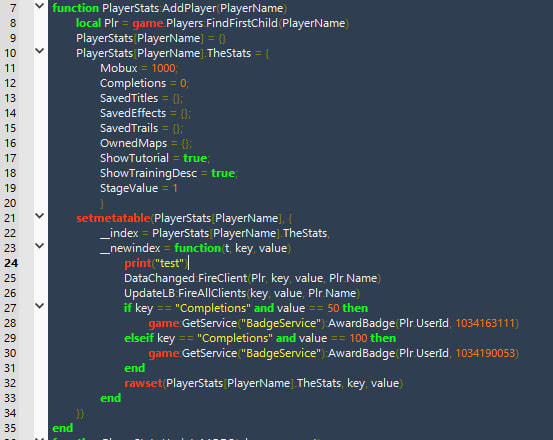Click the __index key on line 22

click(x=119, y=233)
